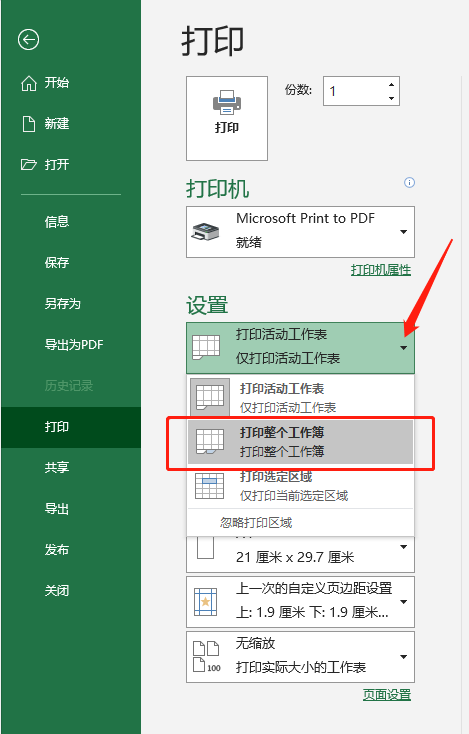The height and width of the screenshot is (734, 469).
Task: Open the 打印机属性 link
Action: 381,270
